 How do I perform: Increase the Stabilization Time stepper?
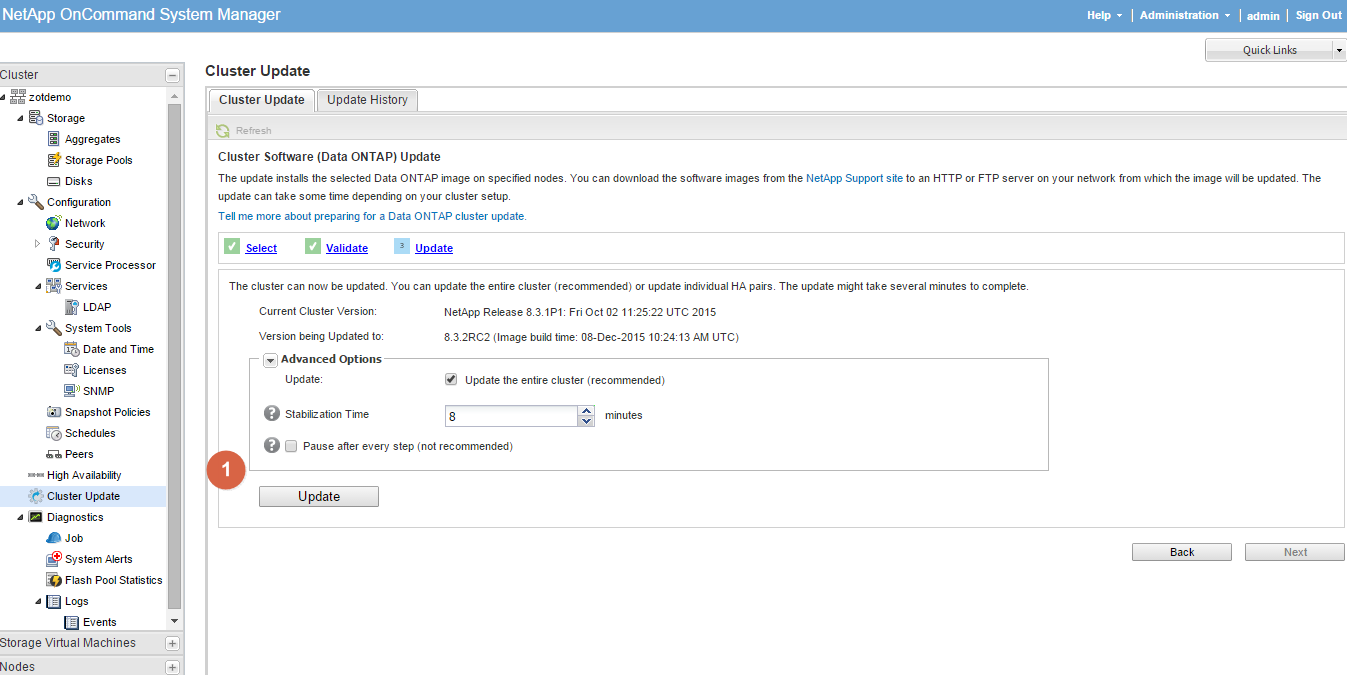pos(586,410)
